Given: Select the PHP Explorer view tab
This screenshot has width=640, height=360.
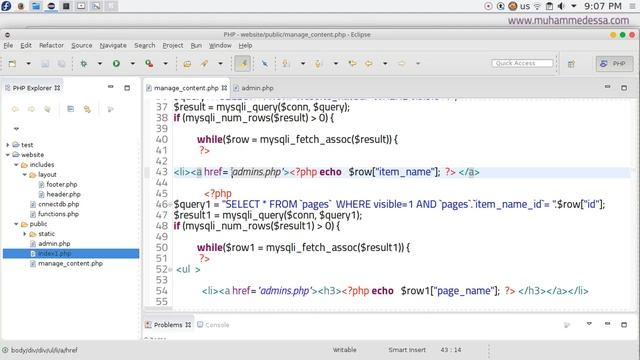Looking at the screenshot, I should 32,88.
